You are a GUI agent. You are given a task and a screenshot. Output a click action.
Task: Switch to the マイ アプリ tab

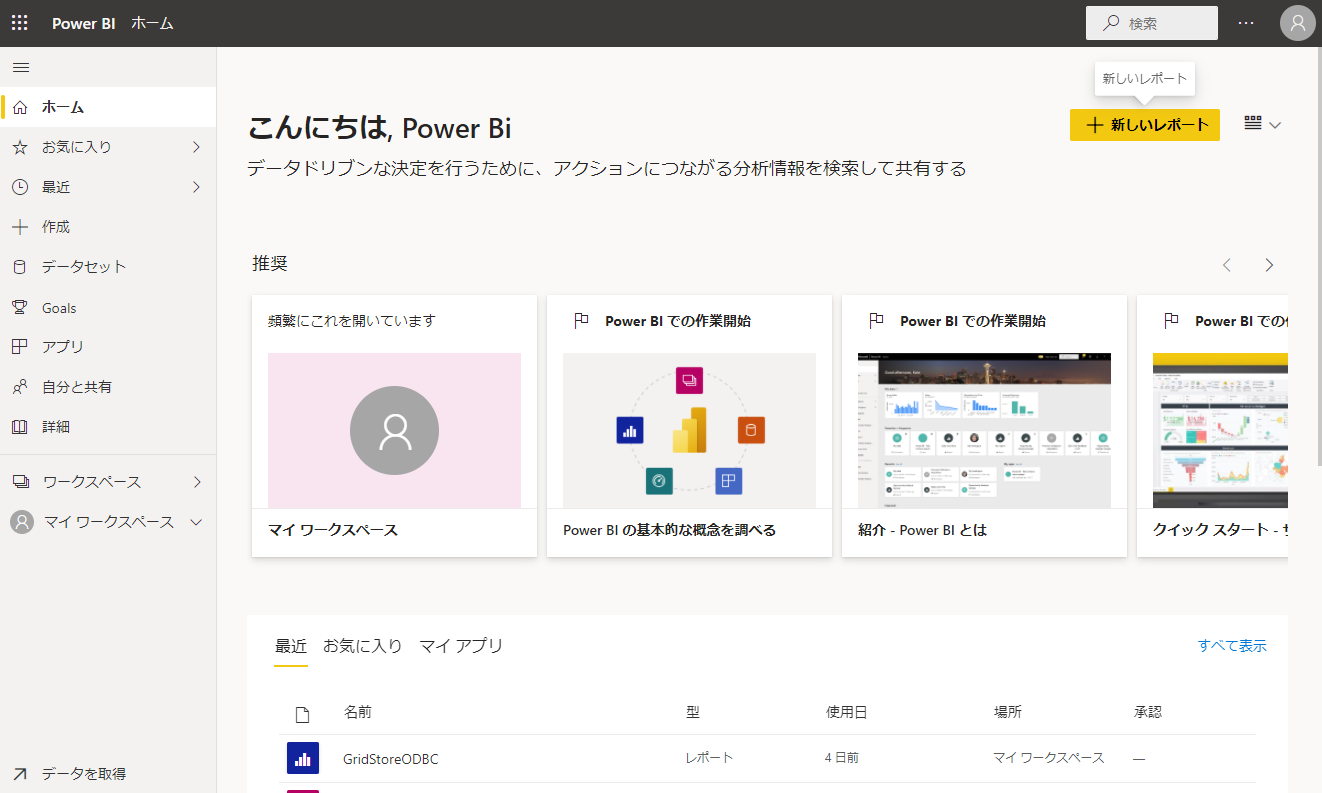(461, 646)
